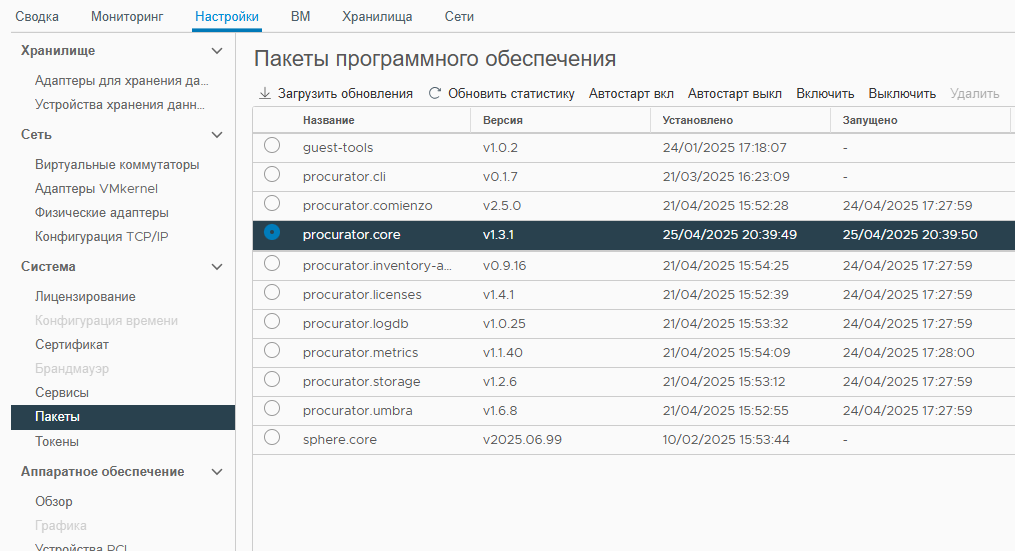Open the Сети tab

pos(459,17)
